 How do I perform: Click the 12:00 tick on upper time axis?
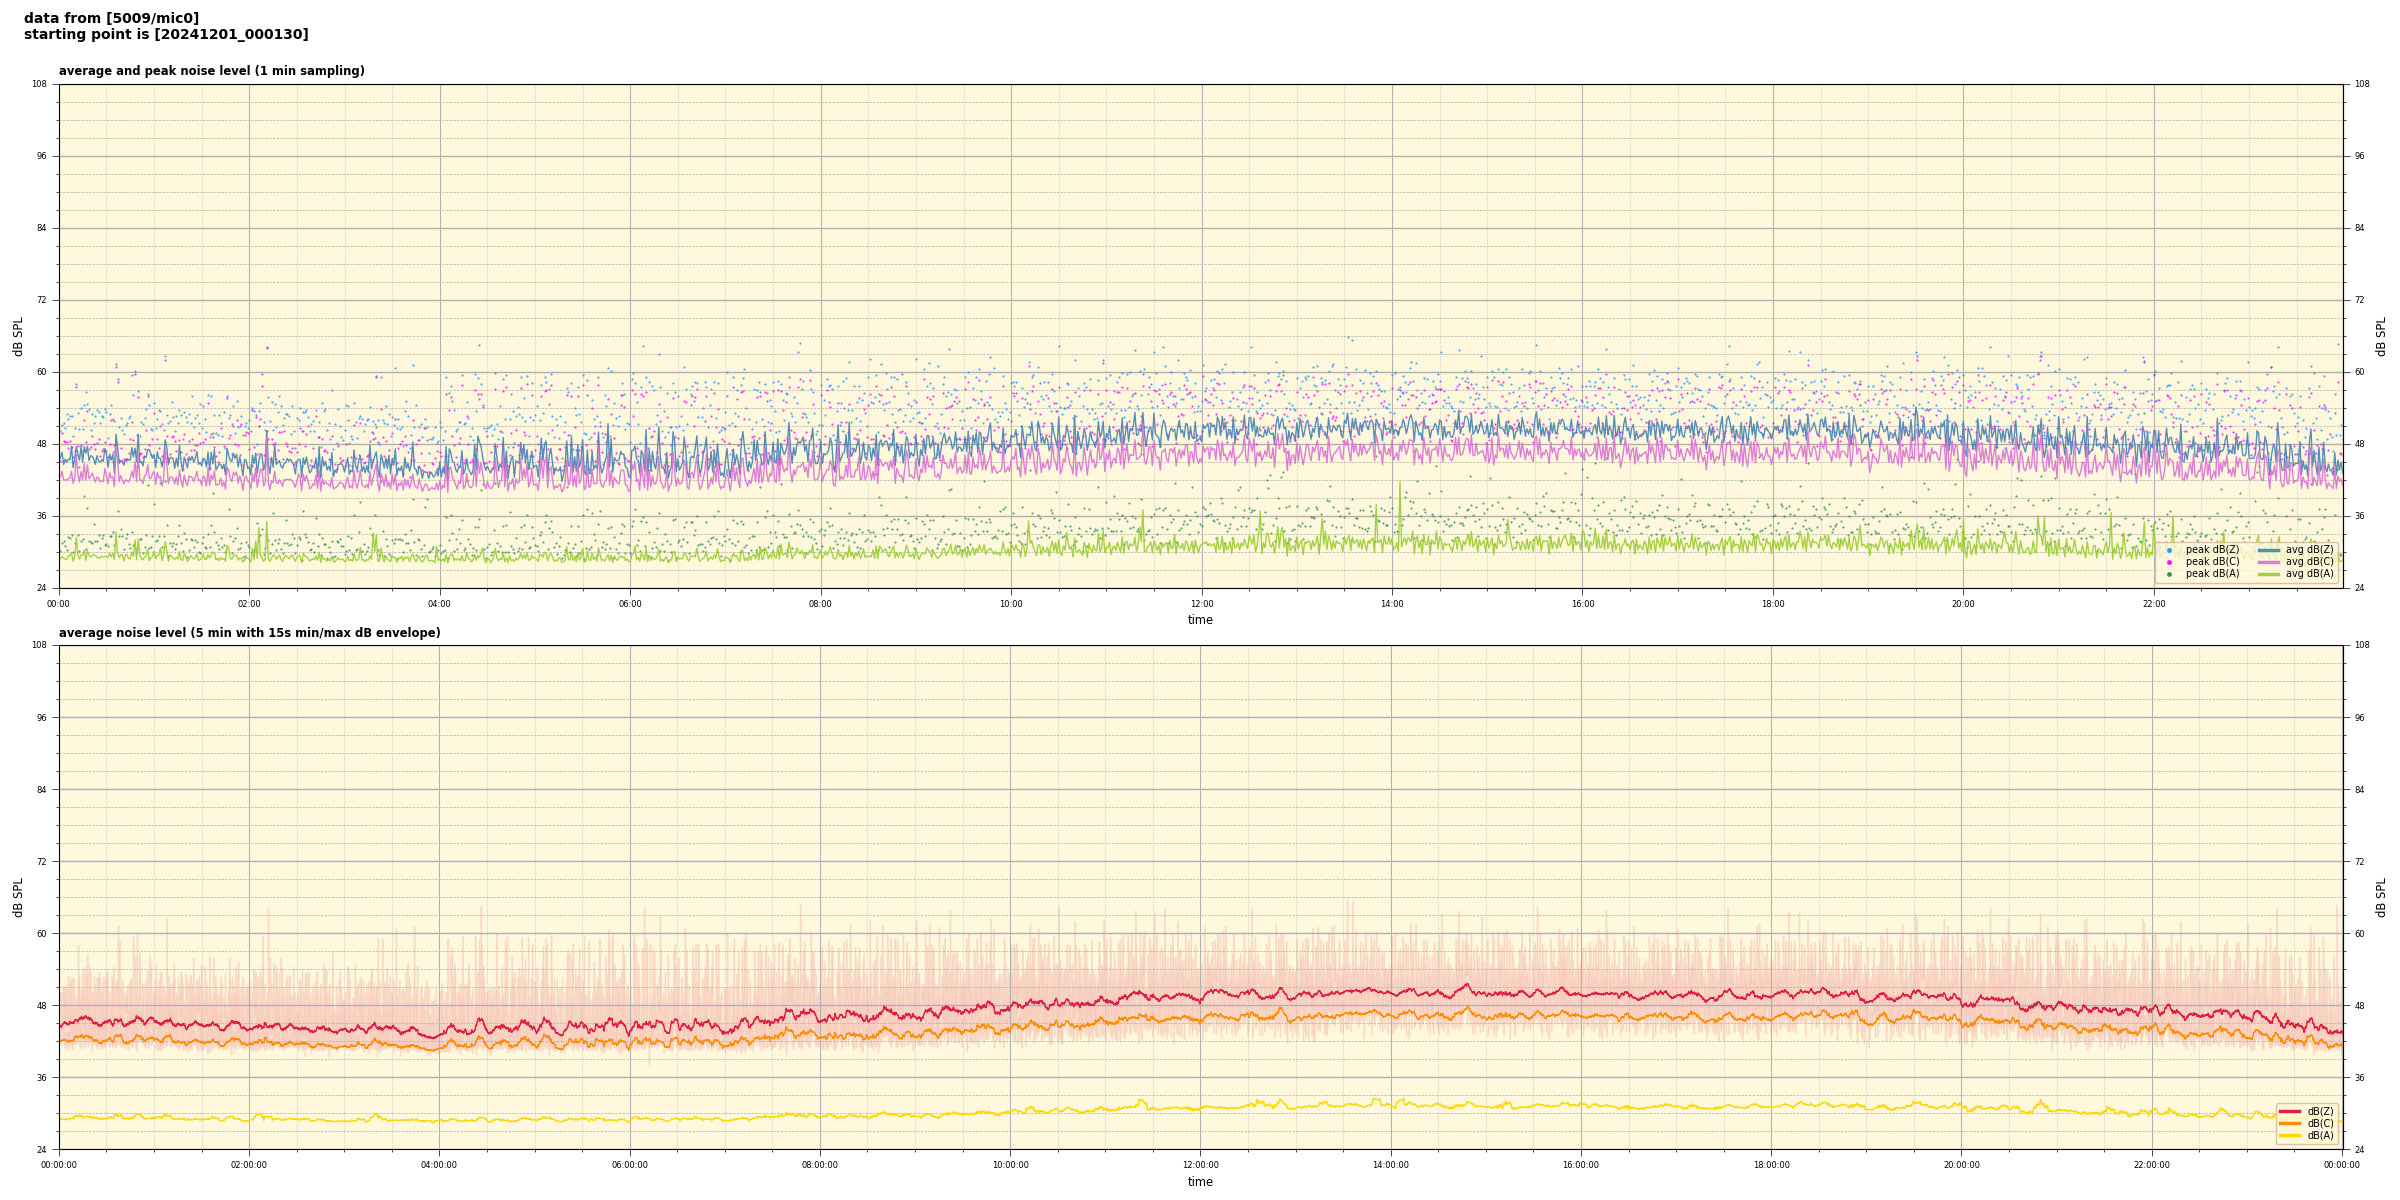pyautogui.click(x=1201, y=604)
